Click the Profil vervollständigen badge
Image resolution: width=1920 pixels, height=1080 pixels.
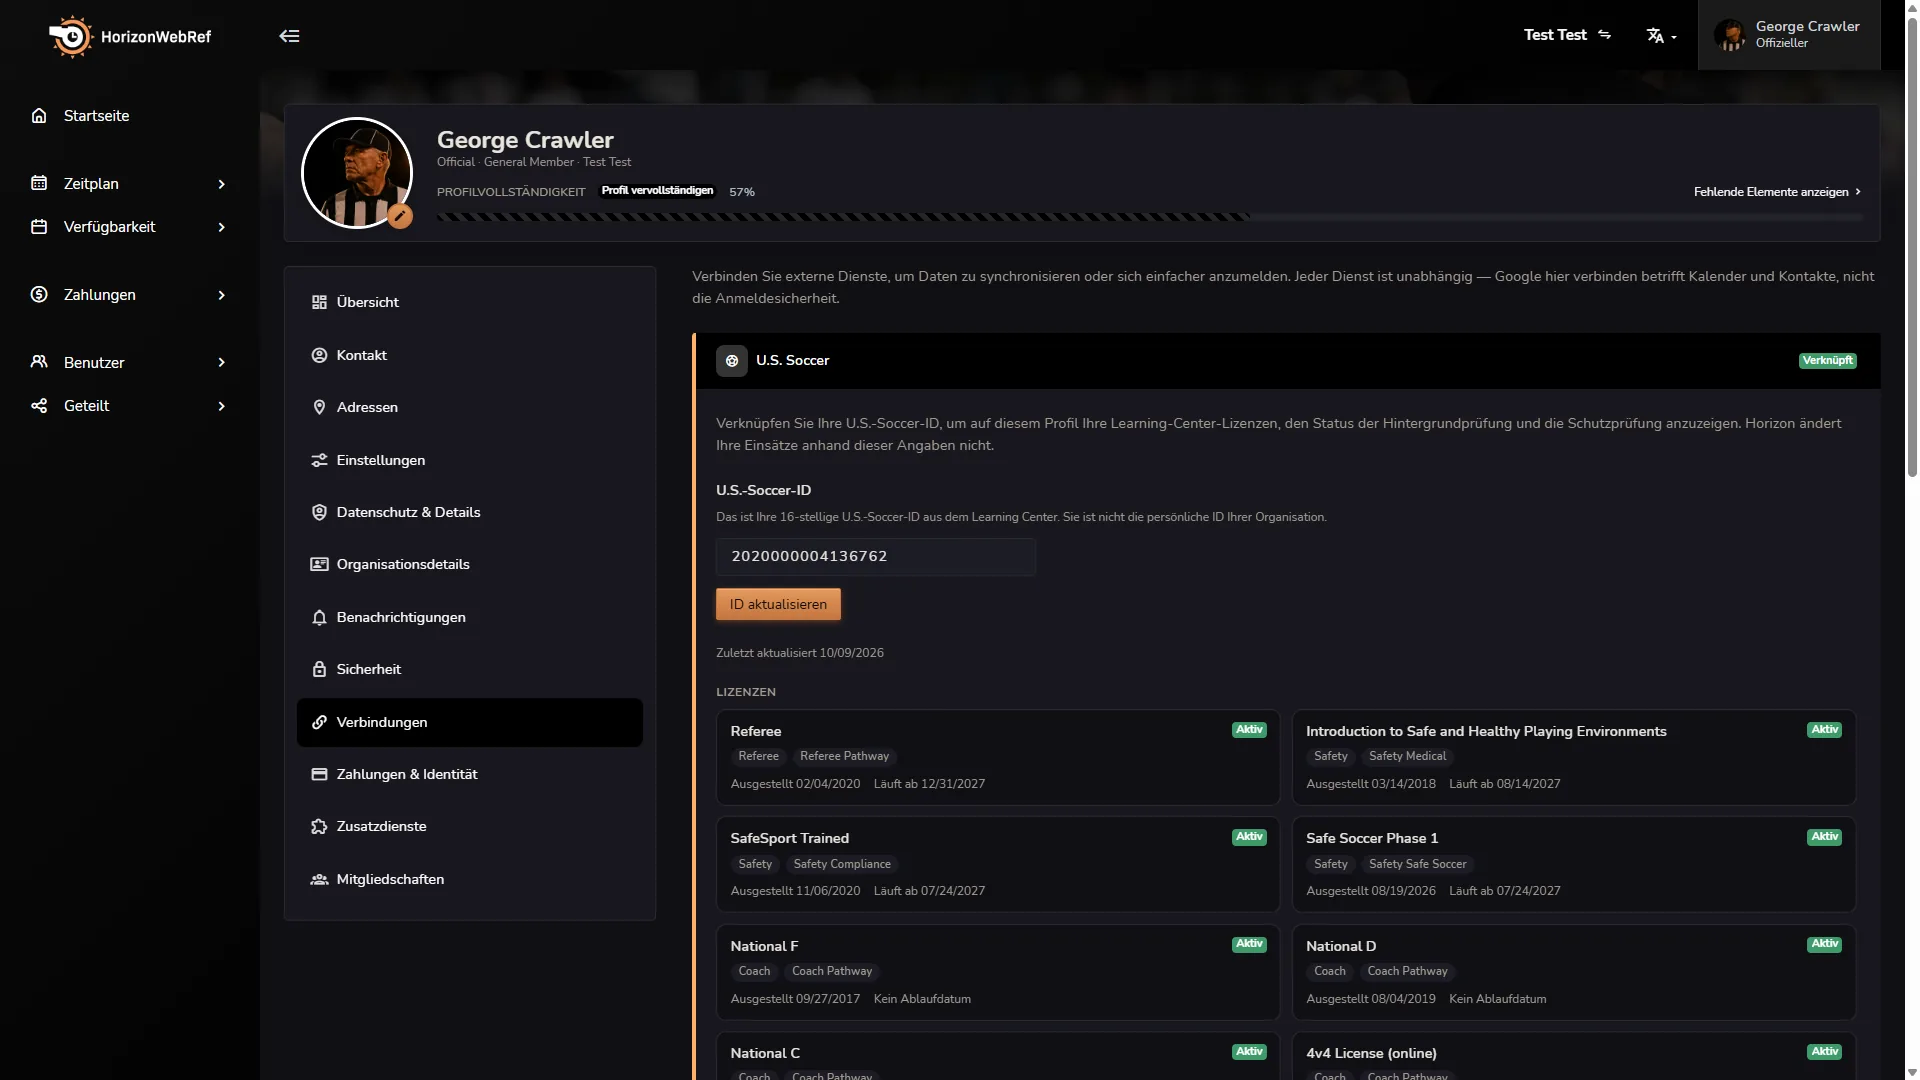click(657, 191)
